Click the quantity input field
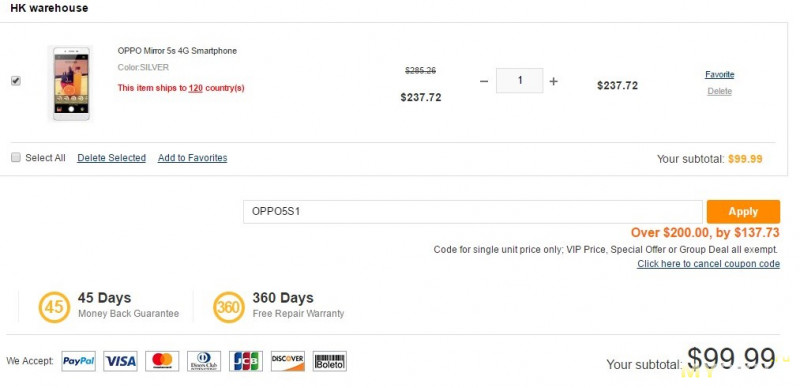 (x=519, y=81)
